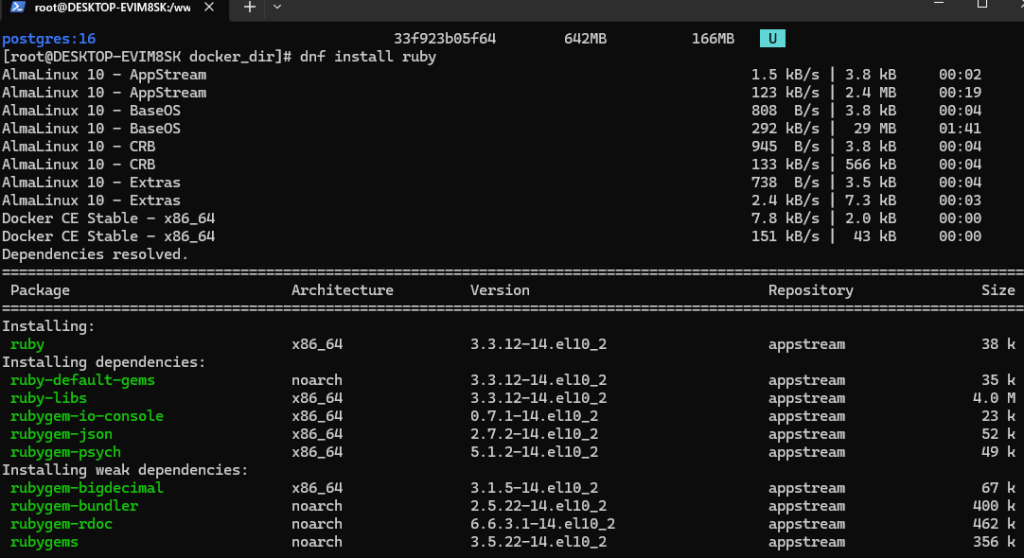Click the cyan U status badge

[x=773, y=39]
